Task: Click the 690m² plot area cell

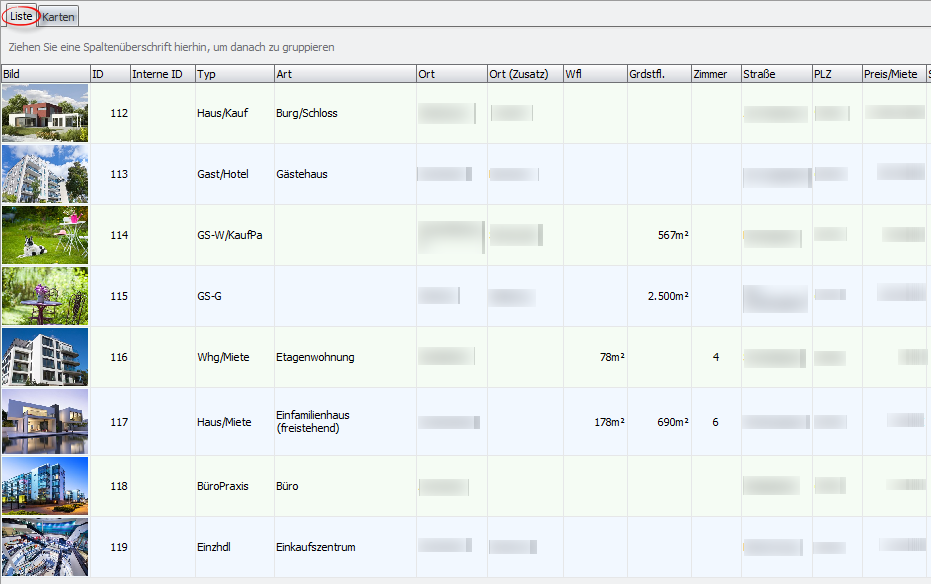Action: pos(659,422)
